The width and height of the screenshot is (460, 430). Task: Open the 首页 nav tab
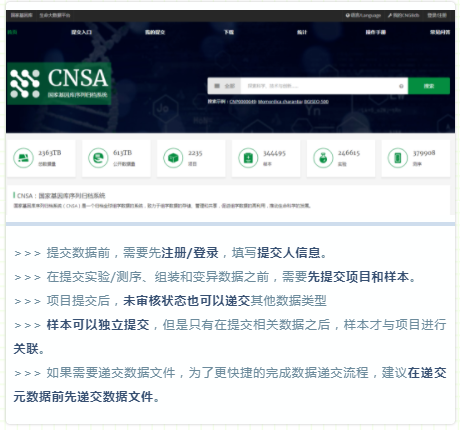pyautogui.click(x=12, y=32)
